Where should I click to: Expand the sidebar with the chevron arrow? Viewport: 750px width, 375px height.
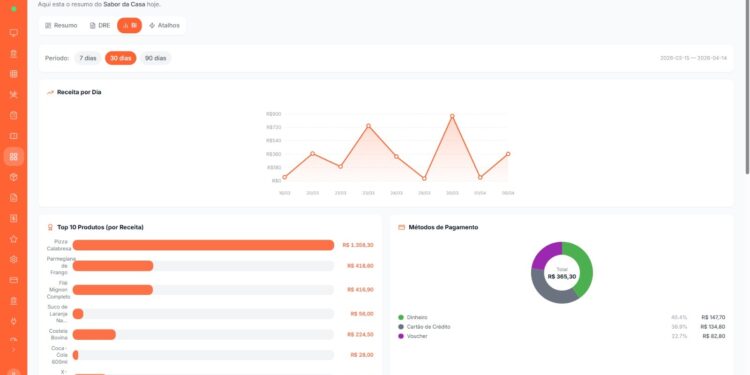coord(13,350)
